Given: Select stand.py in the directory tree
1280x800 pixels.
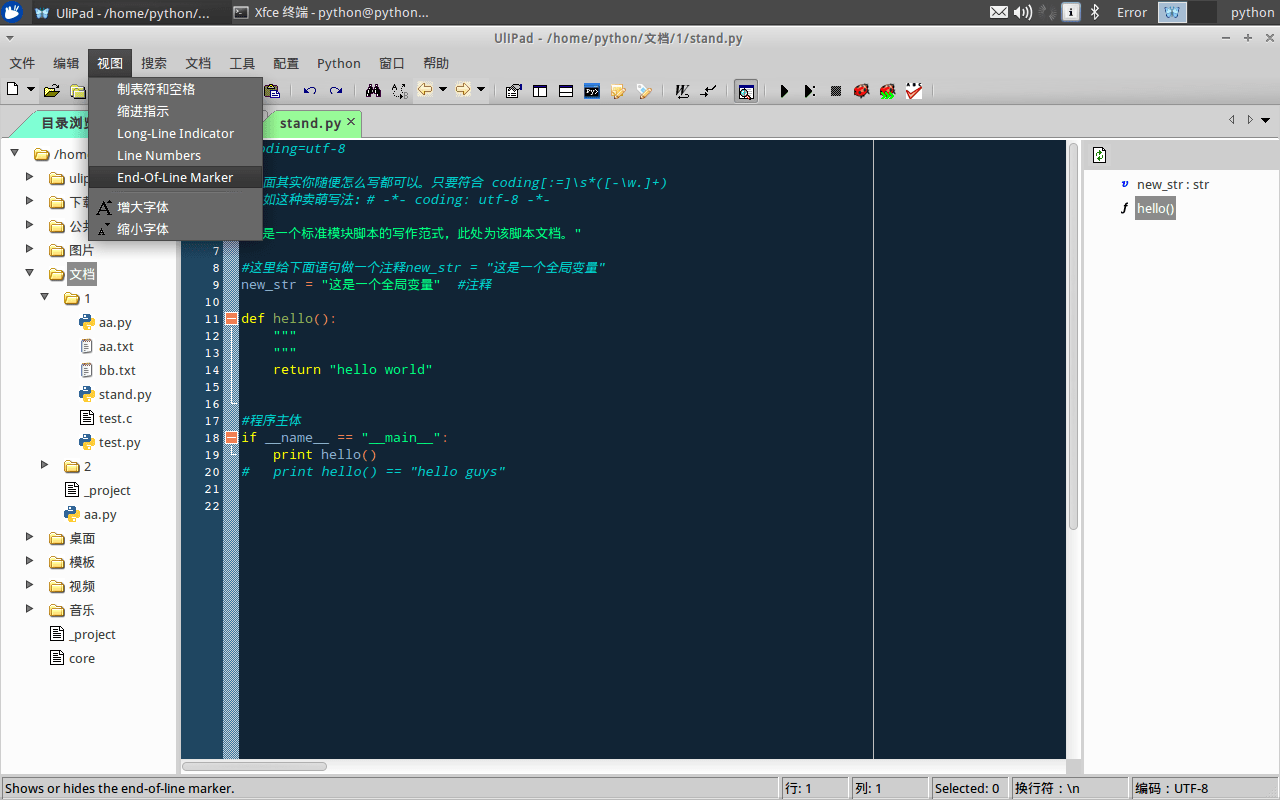Looking at the screenshot, I should pyautogui.click(x=125, y=394).
